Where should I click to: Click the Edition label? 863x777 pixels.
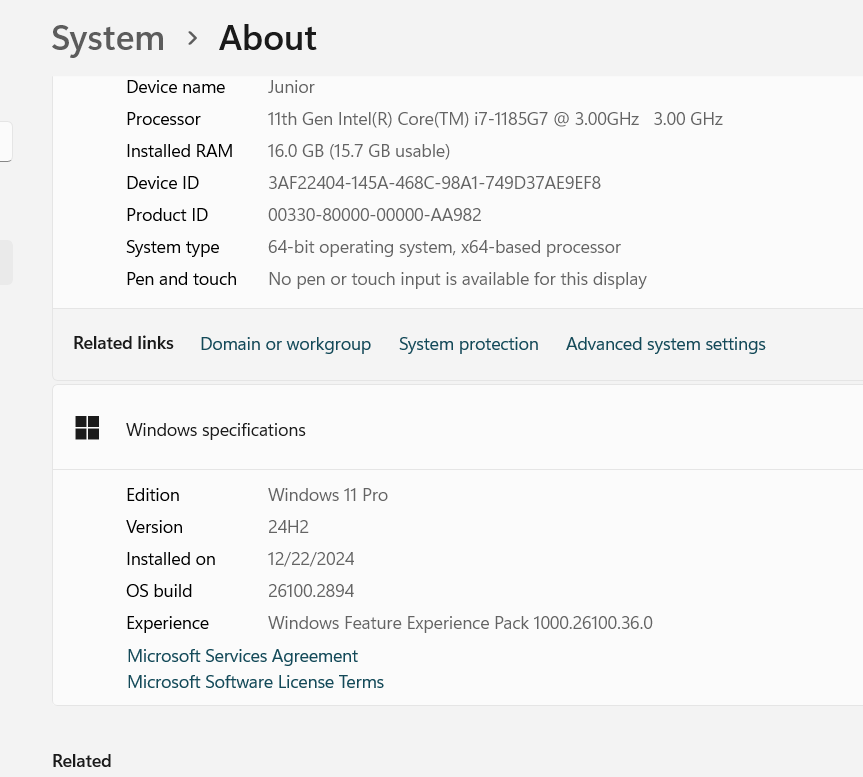(153, 495)
